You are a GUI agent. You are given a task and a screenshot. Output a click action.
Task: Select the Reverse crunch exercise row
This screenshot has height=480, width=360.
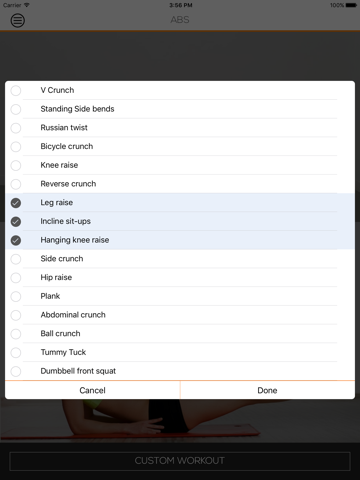[x=180, y=184]
